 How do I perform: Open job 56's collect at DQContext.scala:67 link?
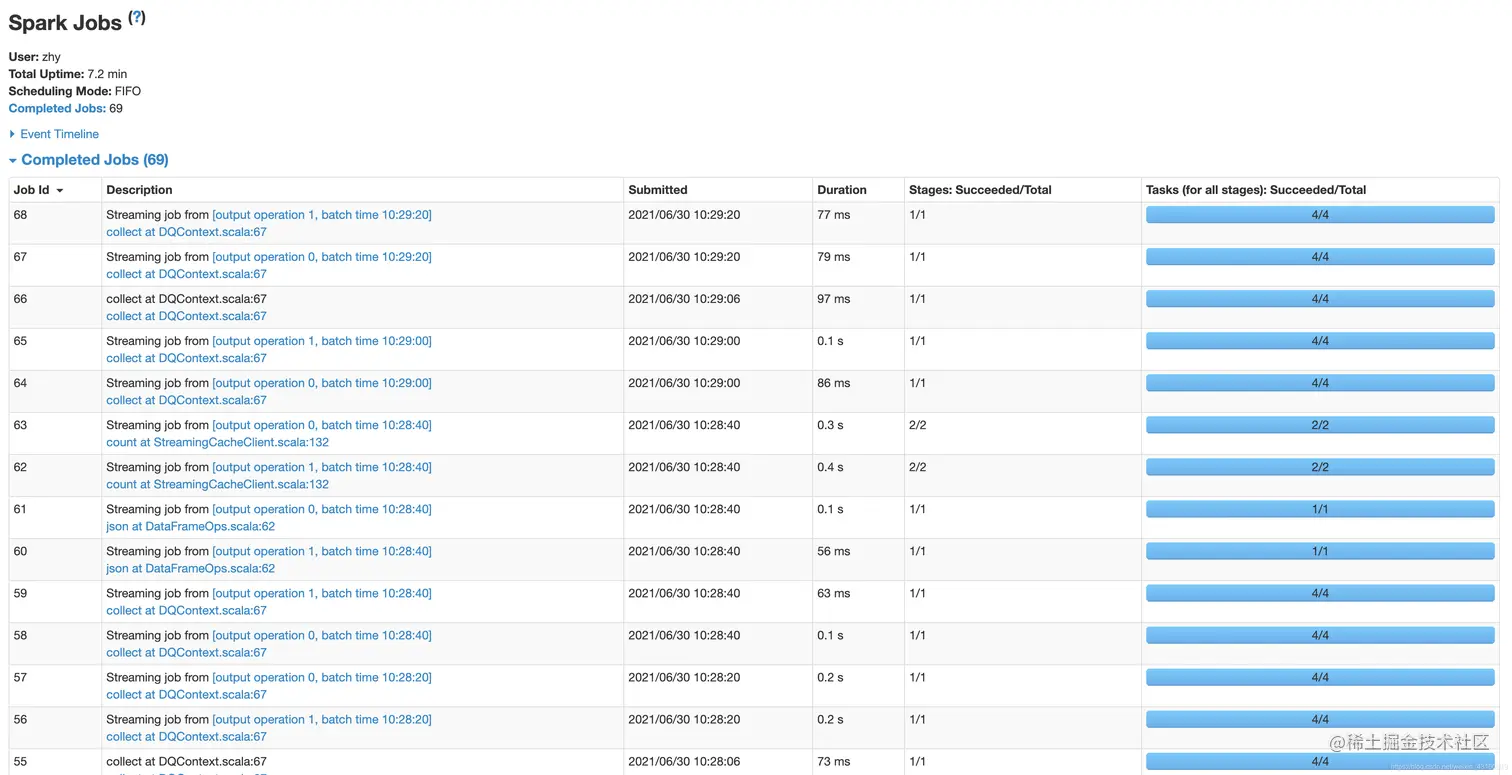point(186,736)
